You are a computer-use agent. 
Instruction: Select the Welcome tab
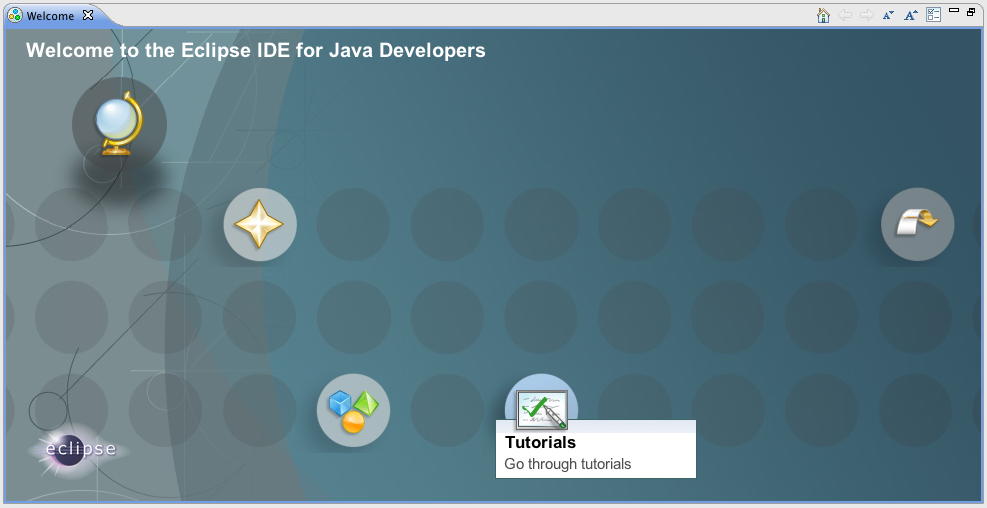(50, 16)
